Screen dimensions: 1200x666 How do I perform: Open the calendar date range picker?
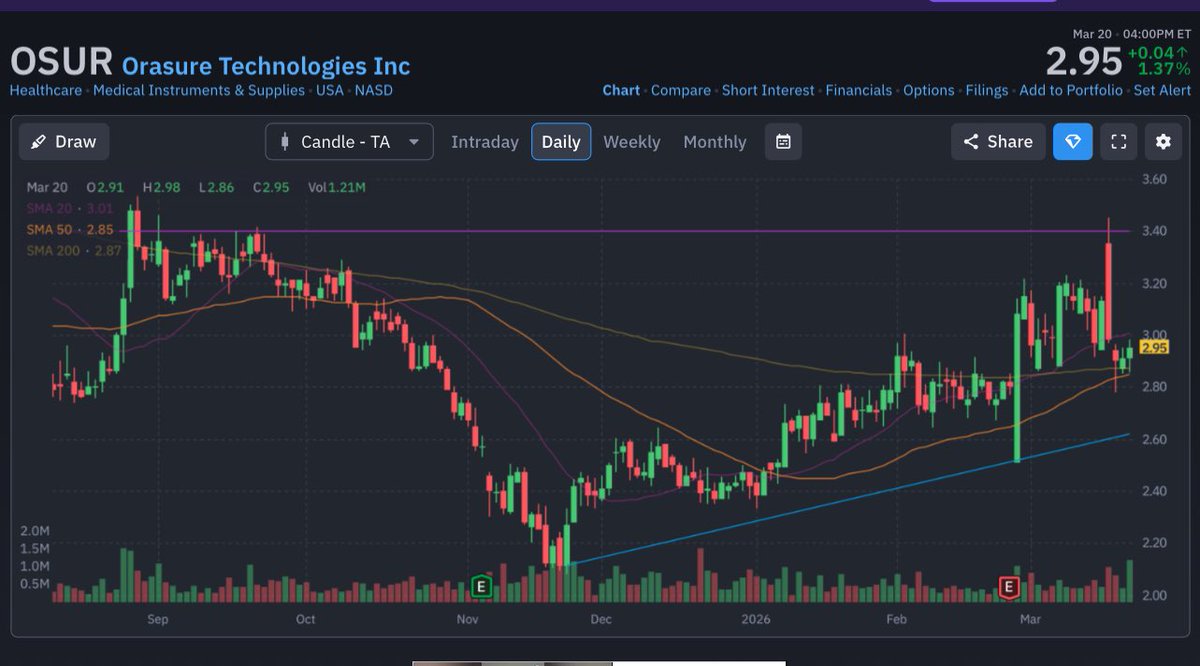click(783, 142)
